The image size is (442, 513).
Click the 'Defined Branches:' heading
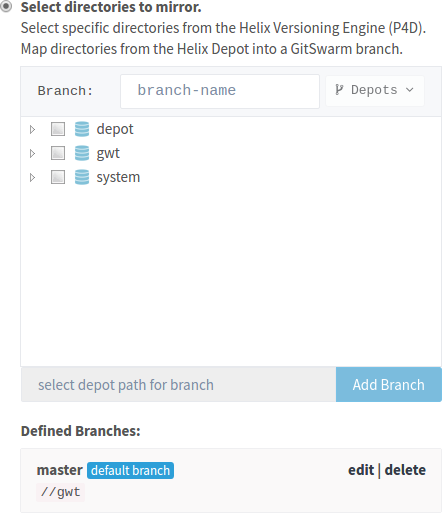pos(81,431)
